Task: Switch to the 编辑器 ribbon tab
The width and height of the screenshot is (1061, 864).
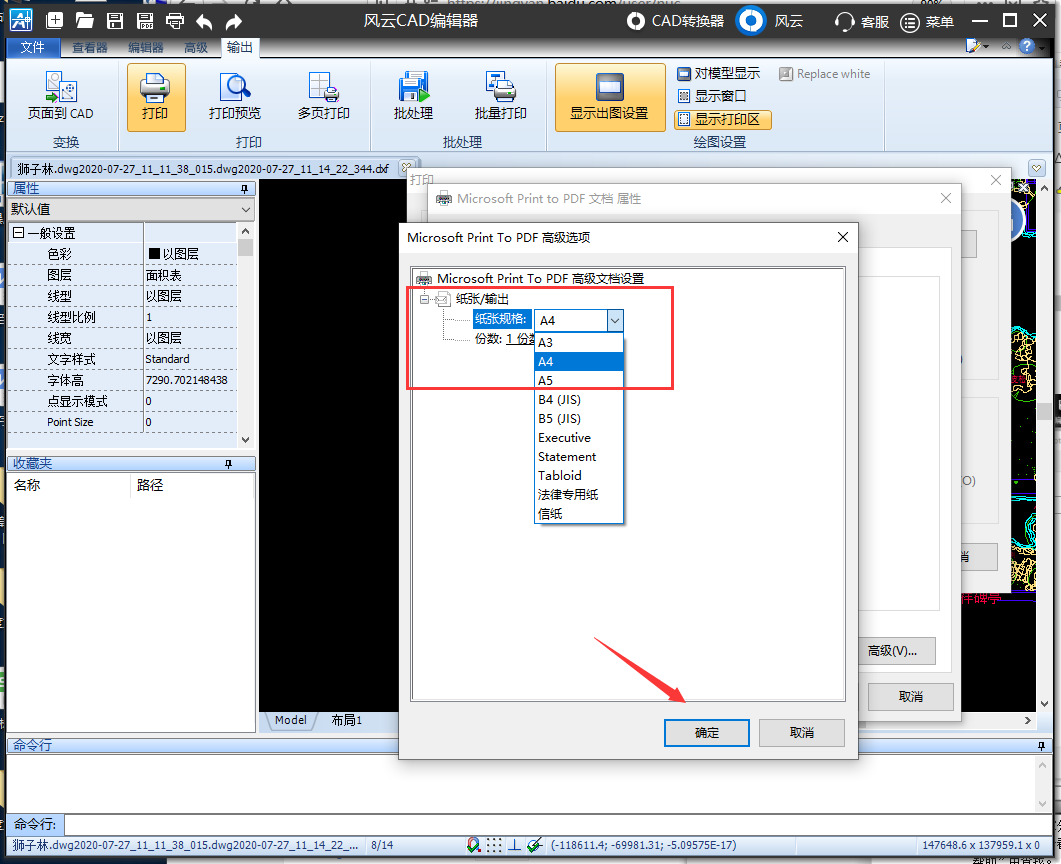Action: tap(145, 47)
